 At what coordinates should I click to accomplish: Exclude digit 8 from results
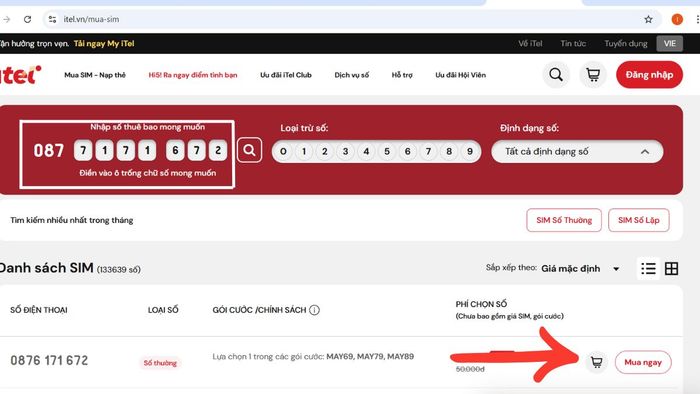(449, 152)
